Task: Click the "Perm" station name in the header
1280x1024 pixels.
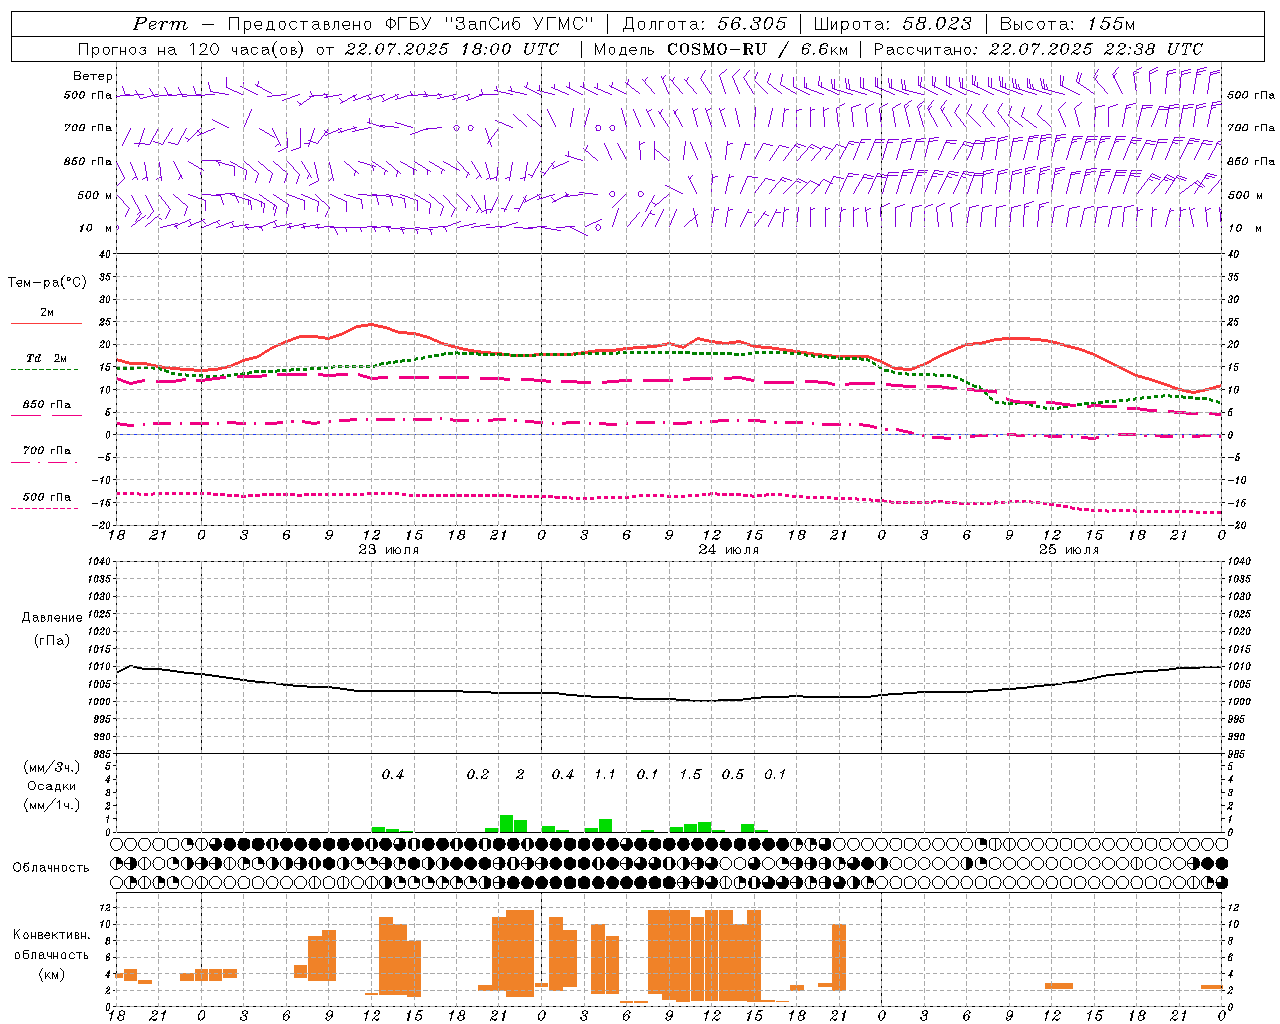Action: [x=160, y=24]
